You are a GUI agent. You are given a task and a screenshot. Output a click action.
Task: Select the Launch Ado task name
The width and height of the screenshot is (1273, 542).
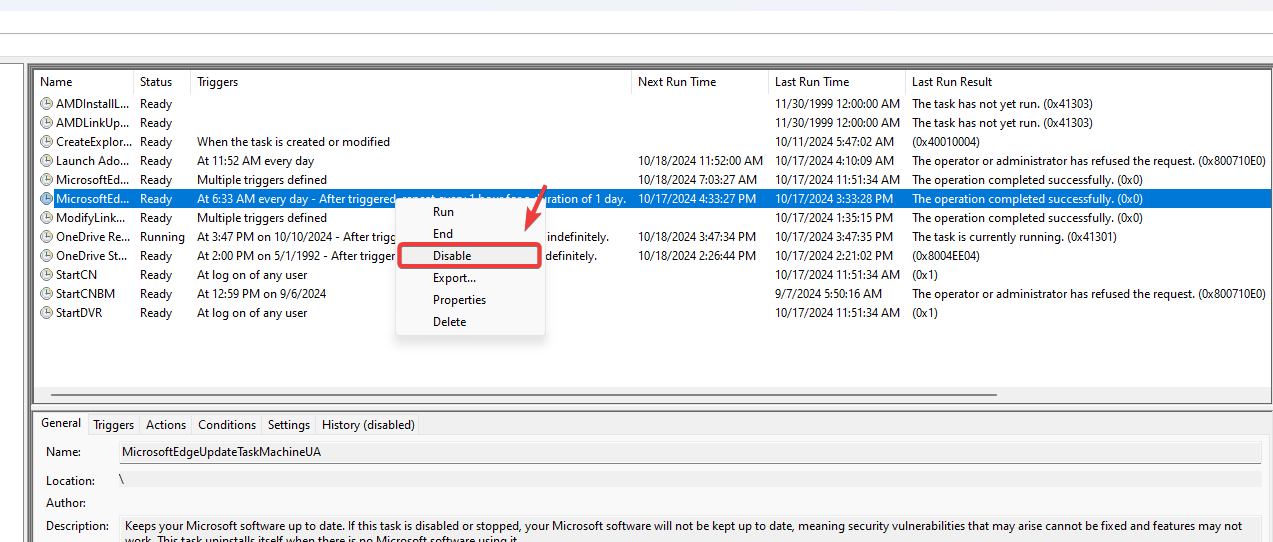[x=93, y=161]
